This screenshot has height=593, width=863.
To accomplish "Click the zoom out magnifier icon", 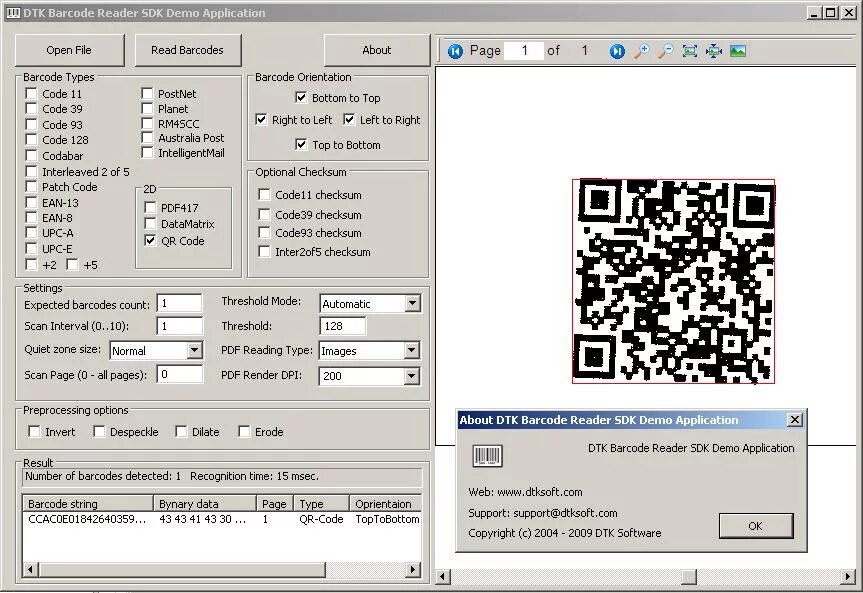I will click(x=665, y=51).
